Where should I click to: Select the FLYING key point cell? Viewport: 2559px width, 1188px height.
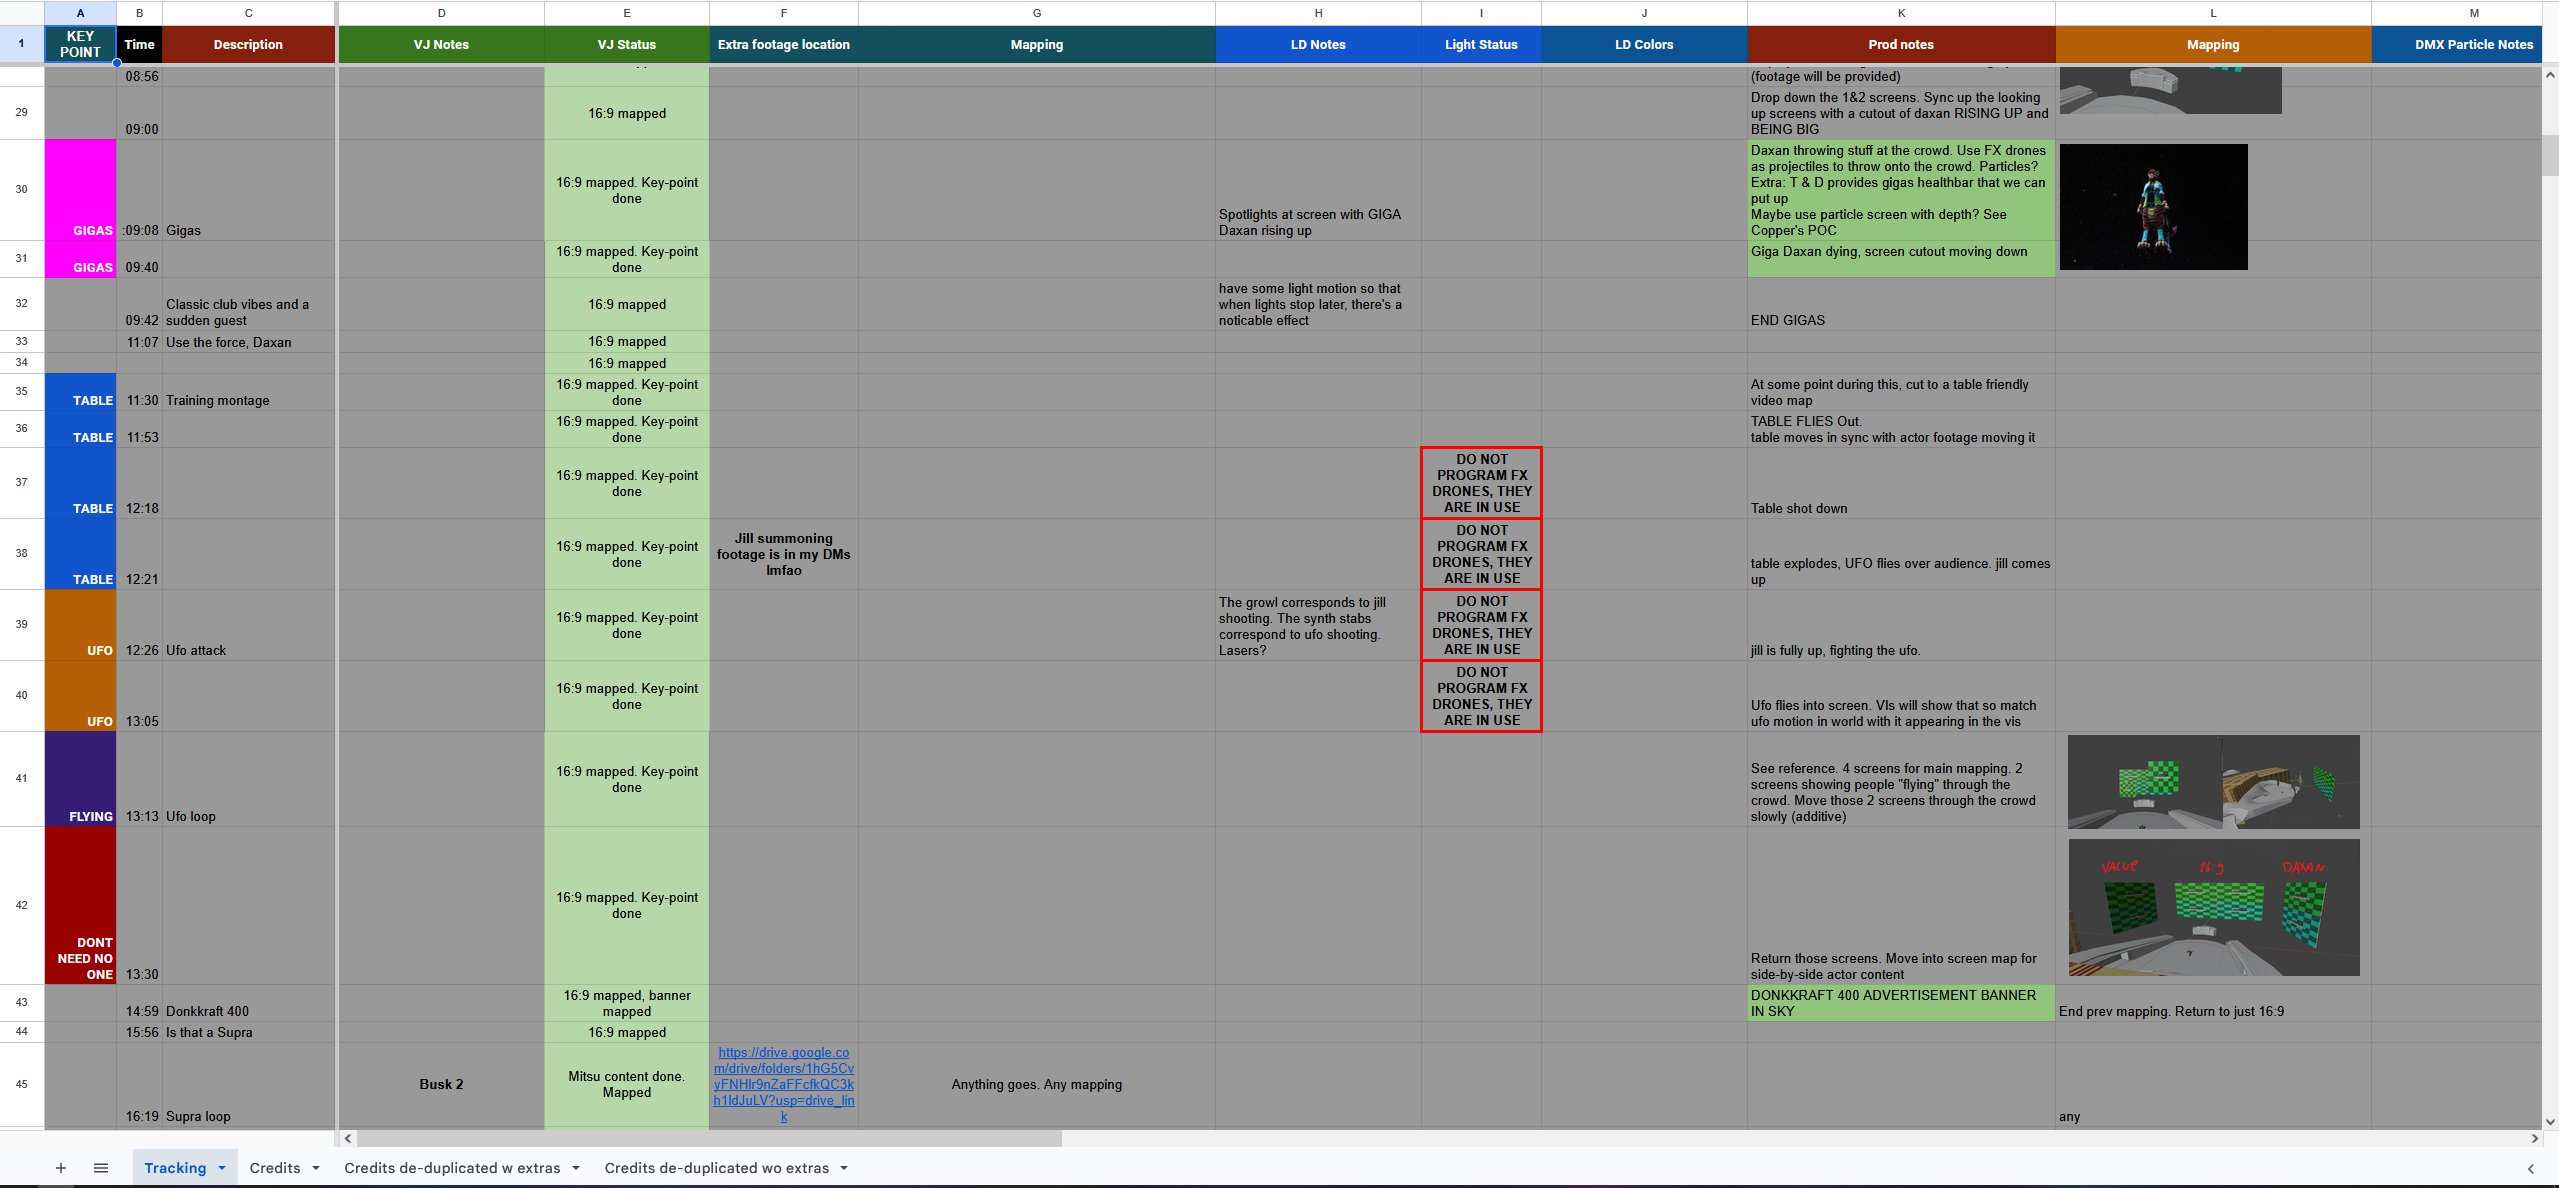click(80, 779)
